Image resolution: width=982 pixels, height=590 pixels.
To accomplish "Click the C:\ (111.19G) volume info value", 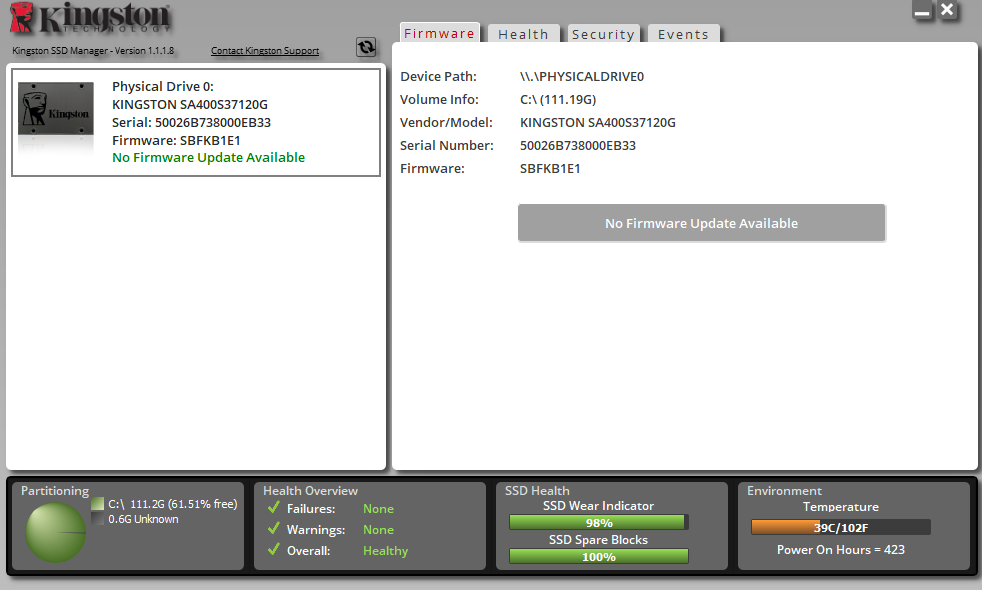I will coord(558,100).
